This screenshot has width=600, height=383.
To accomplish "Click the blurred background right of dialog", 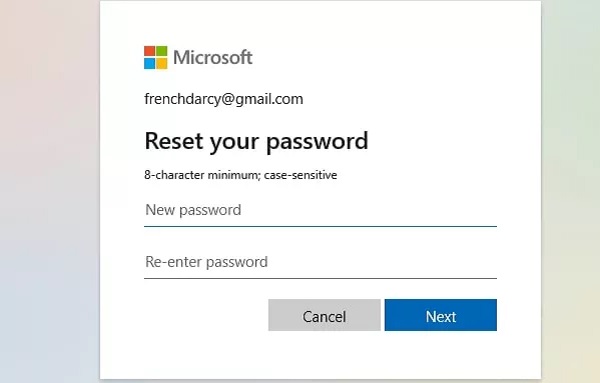I will (571, 191).
